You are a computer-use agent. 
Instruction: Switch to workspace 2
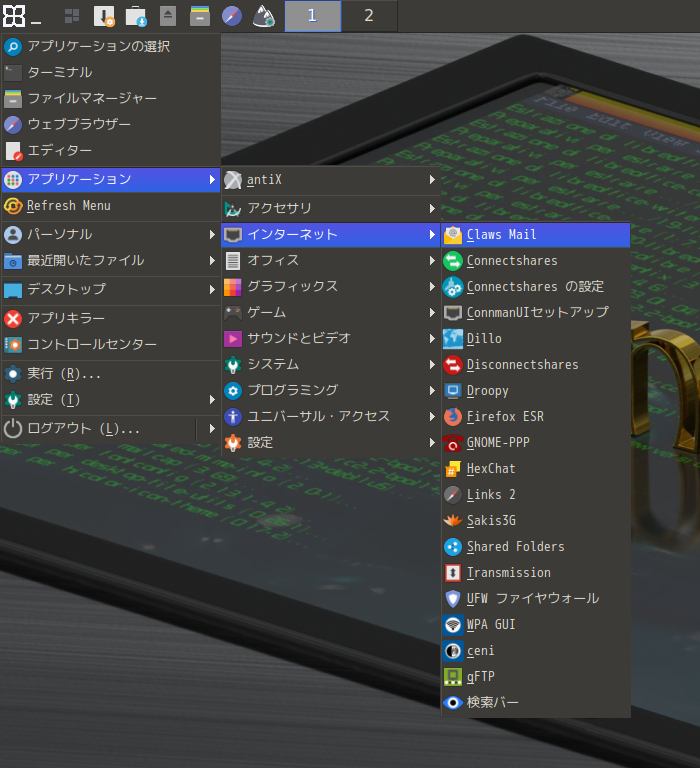click(x=369, y=16)
